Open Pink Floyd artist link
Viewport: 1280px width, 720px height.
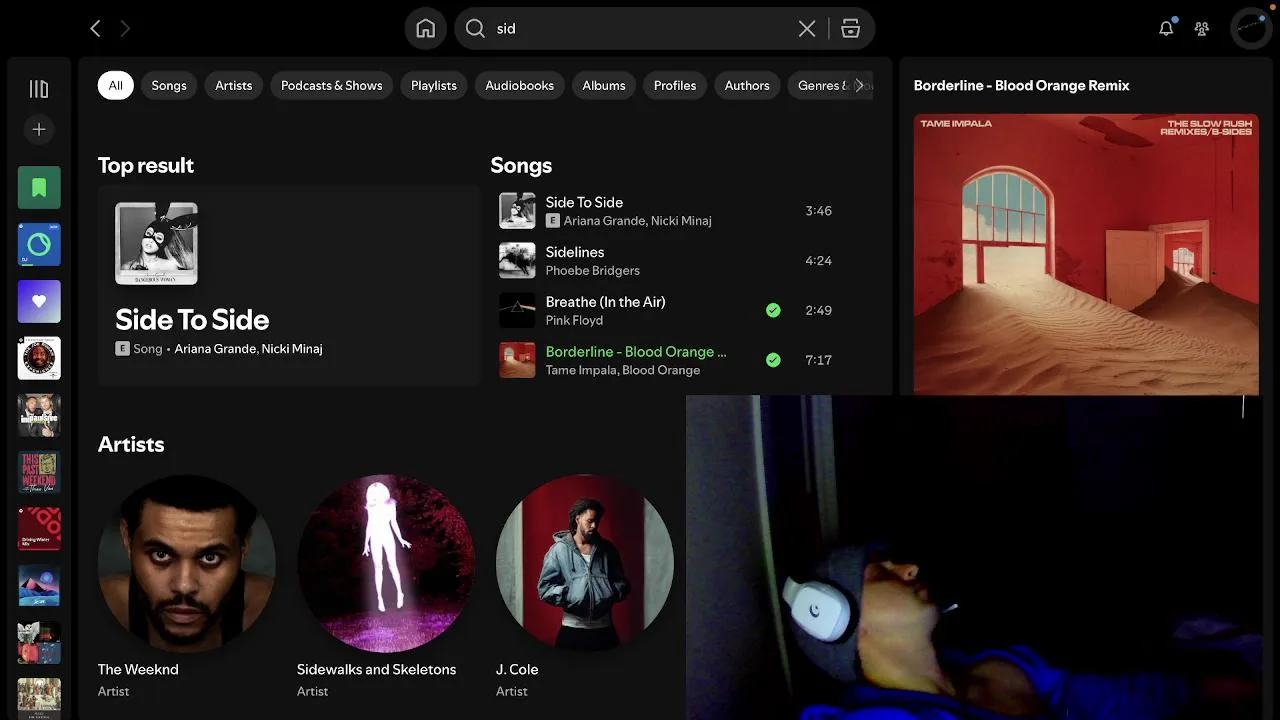click(x=574, y=320)
